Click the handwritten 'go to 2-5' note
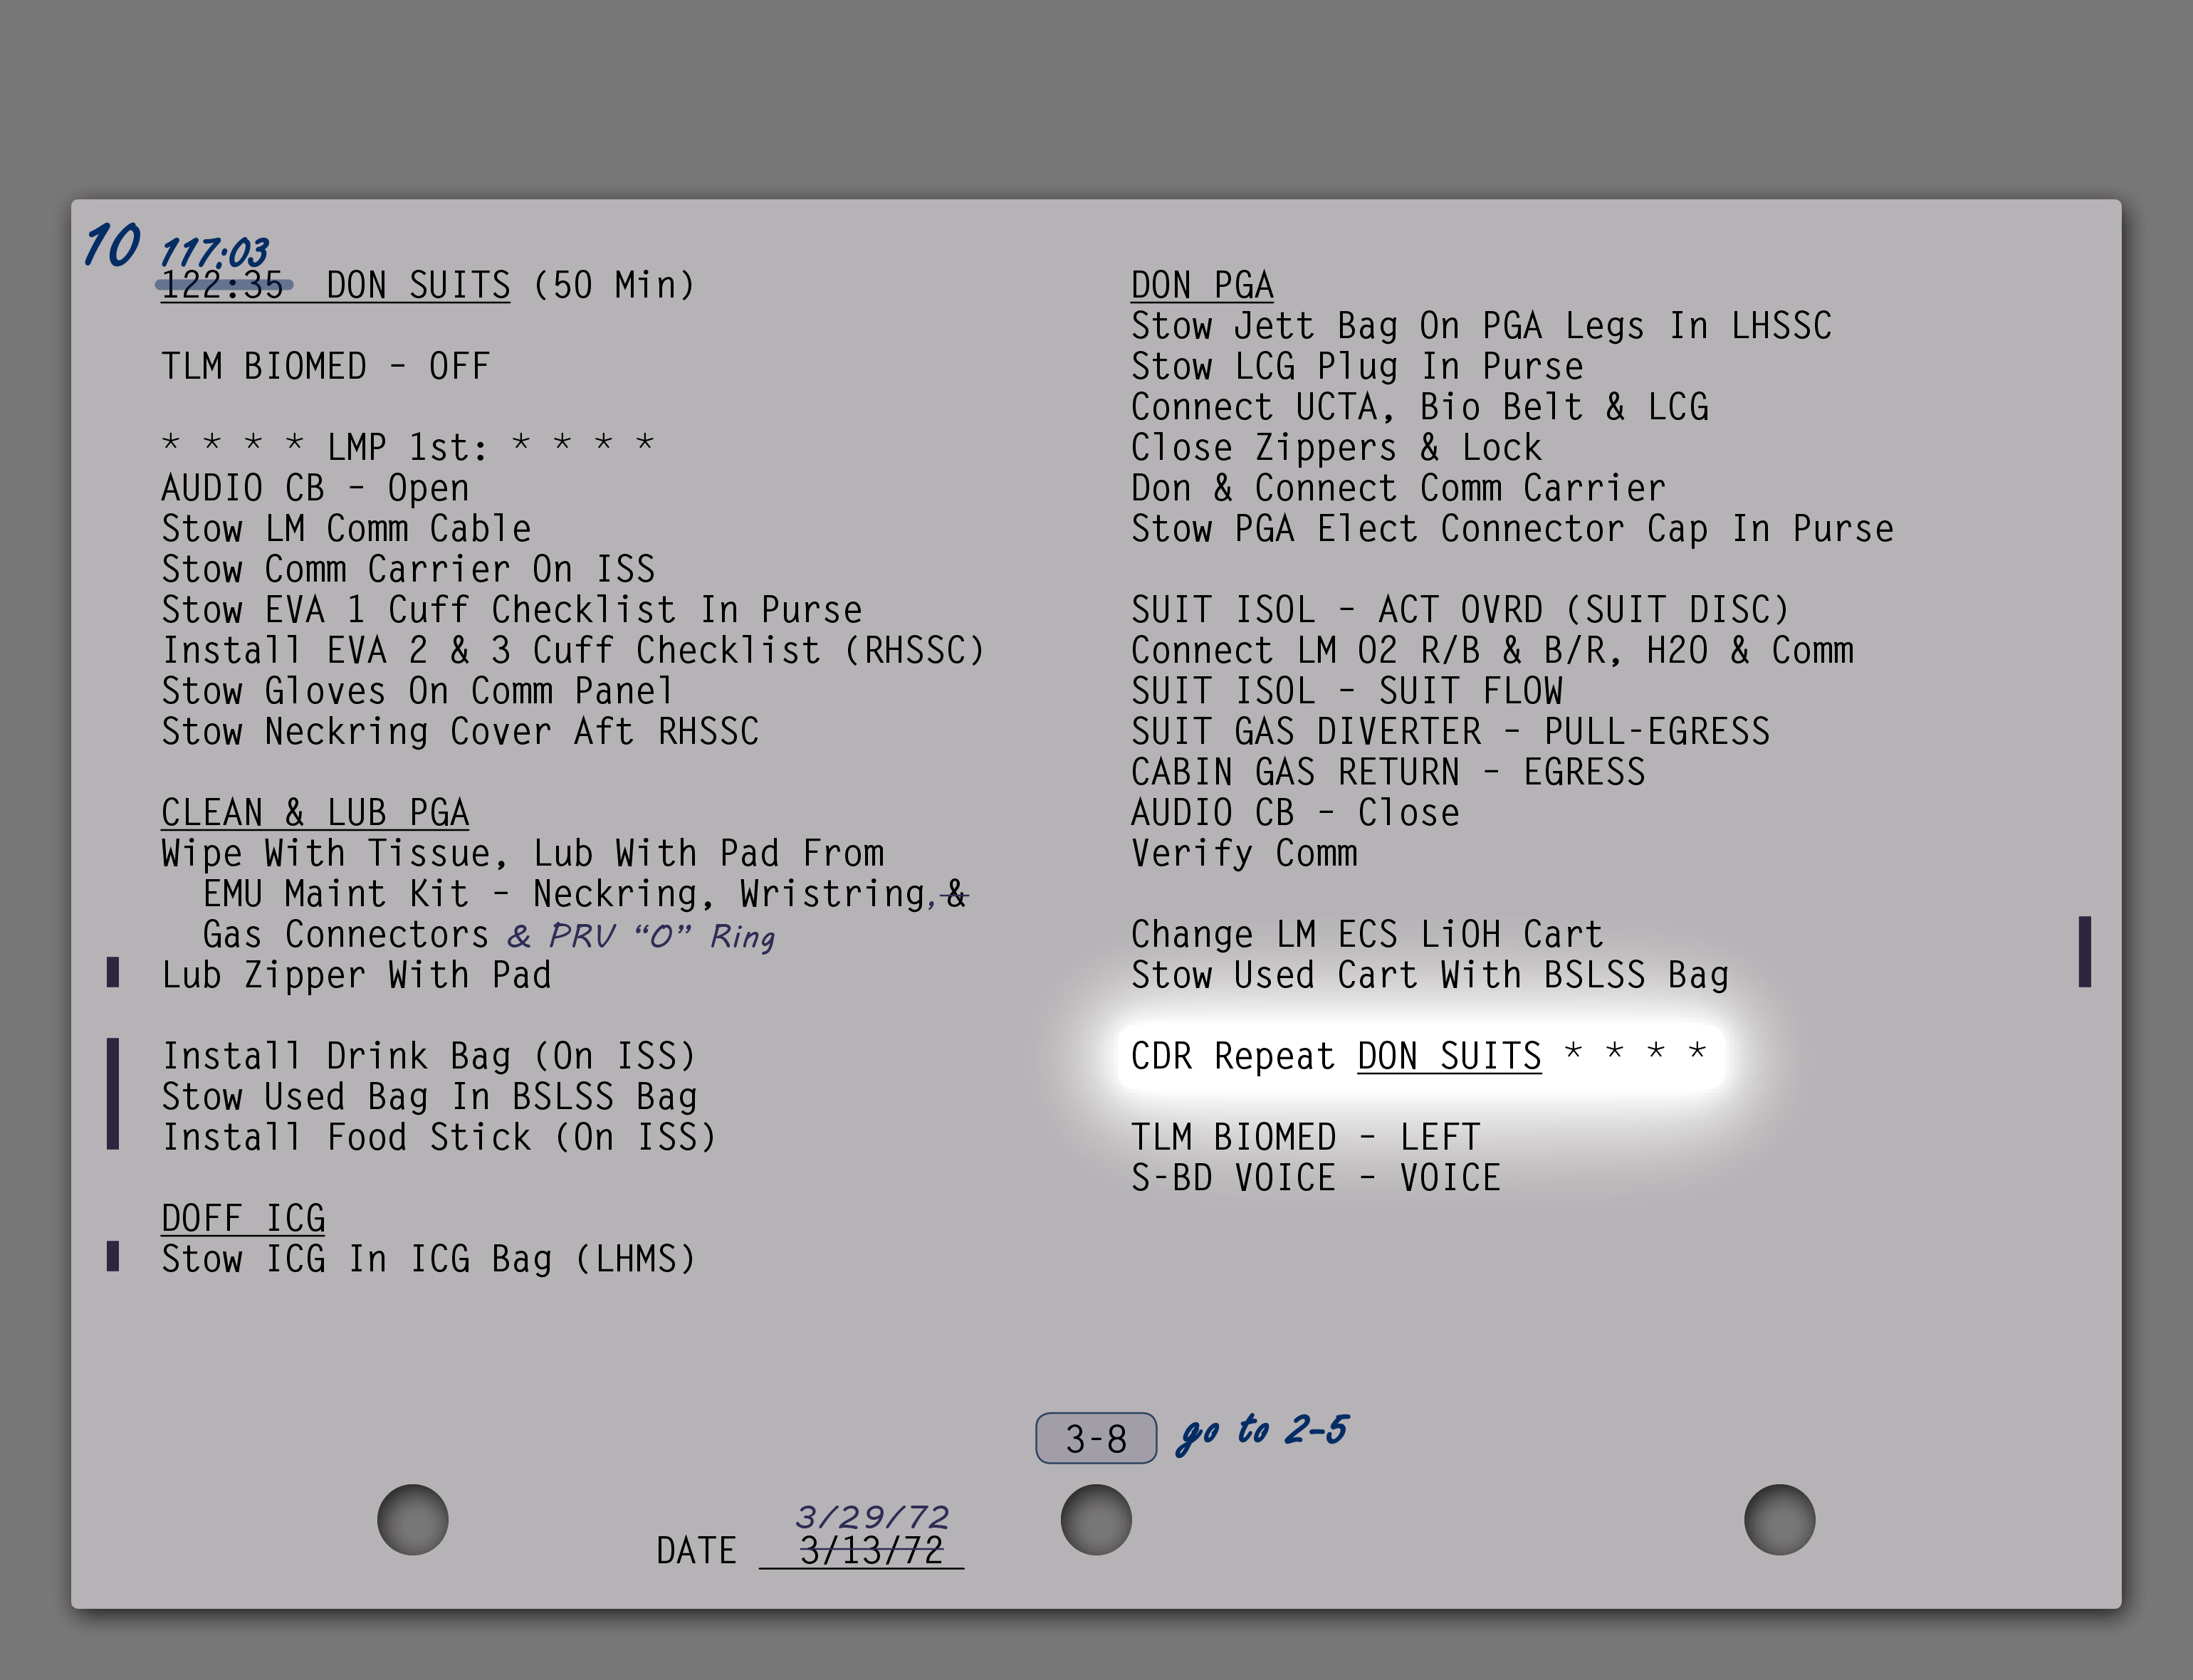This screenshot has width=2193, height=1680. [1263, 1431]
